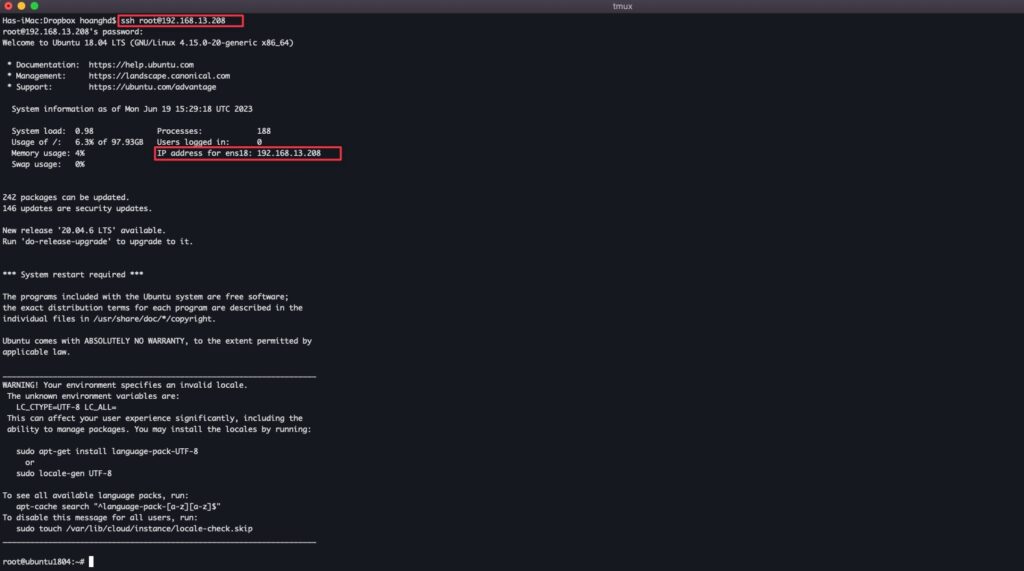Screen dimensions: 1024x571
Task: Click the Memory usage 4% text
Action: tap(48, 154)
